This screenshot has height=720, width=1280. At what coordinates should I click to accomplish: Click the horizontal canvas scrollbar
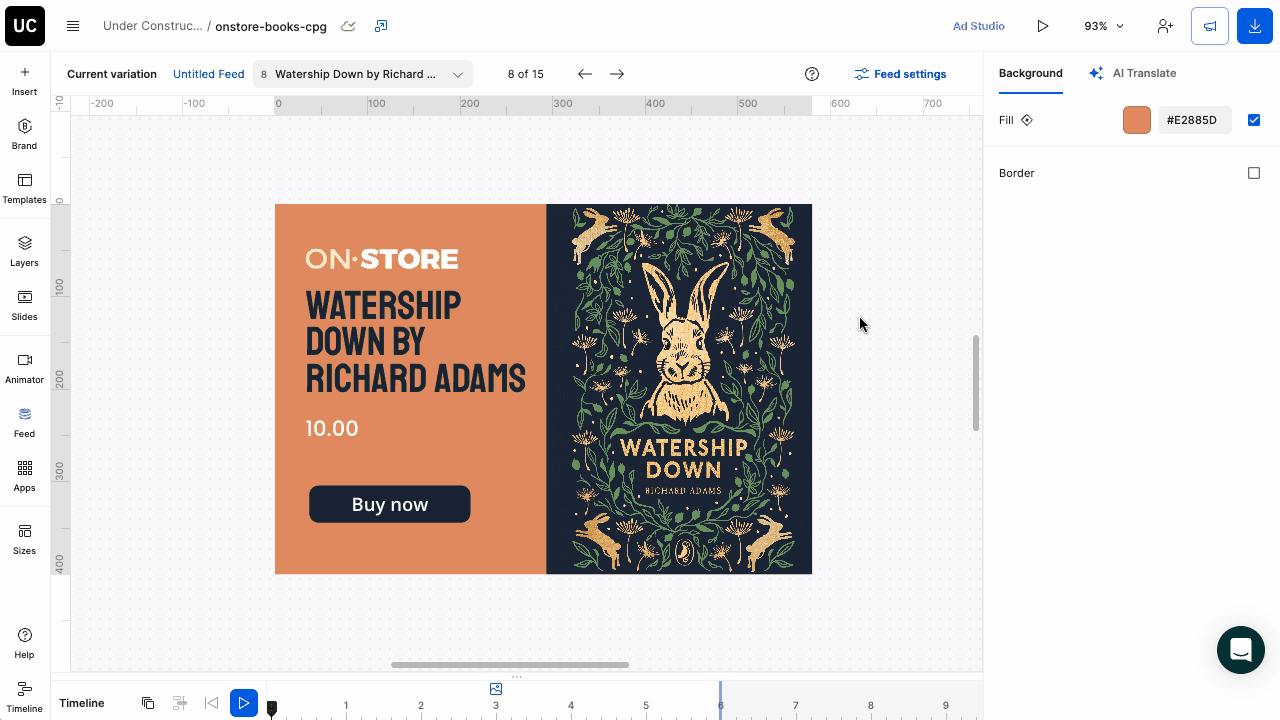click(x=510, y=664)
